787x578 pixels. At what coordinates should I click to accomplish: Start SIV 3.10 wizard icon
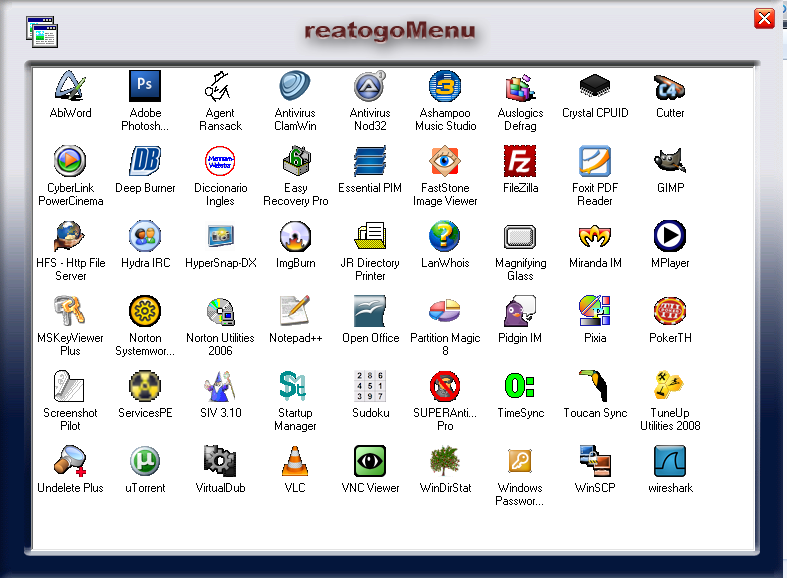tap(220, 386)
